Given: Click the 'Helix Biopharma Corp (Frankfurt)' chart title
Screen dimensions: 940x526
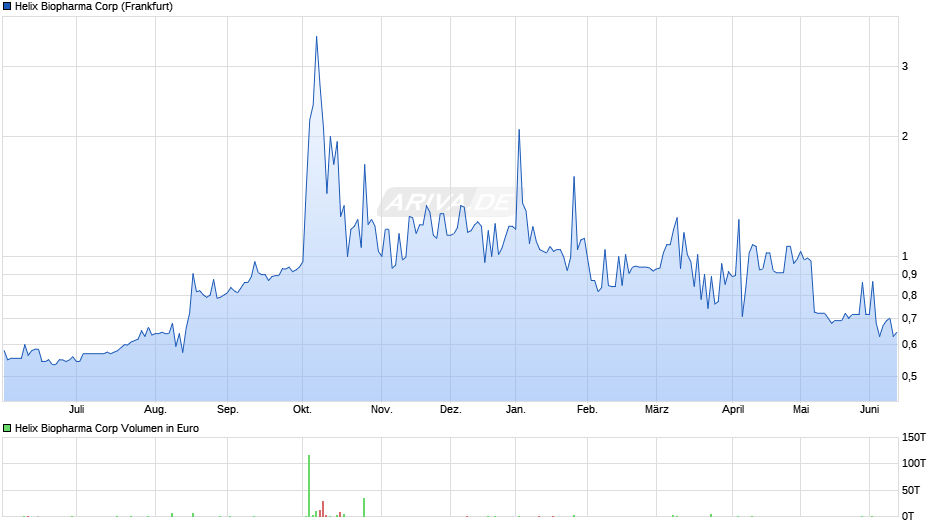Looking at the screenshot, I should tap(94, 7).
